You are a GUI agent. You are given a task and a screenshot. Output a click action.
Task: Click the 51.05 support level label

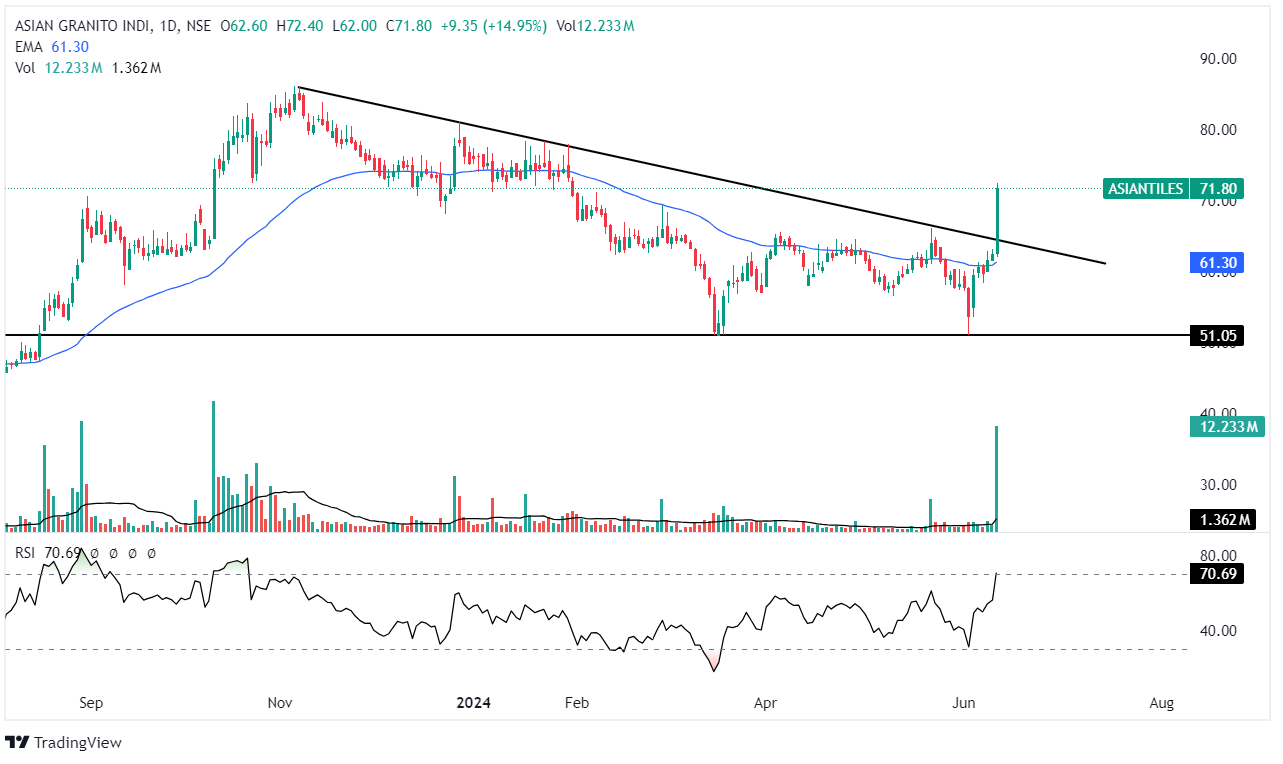pos(1216,336)
